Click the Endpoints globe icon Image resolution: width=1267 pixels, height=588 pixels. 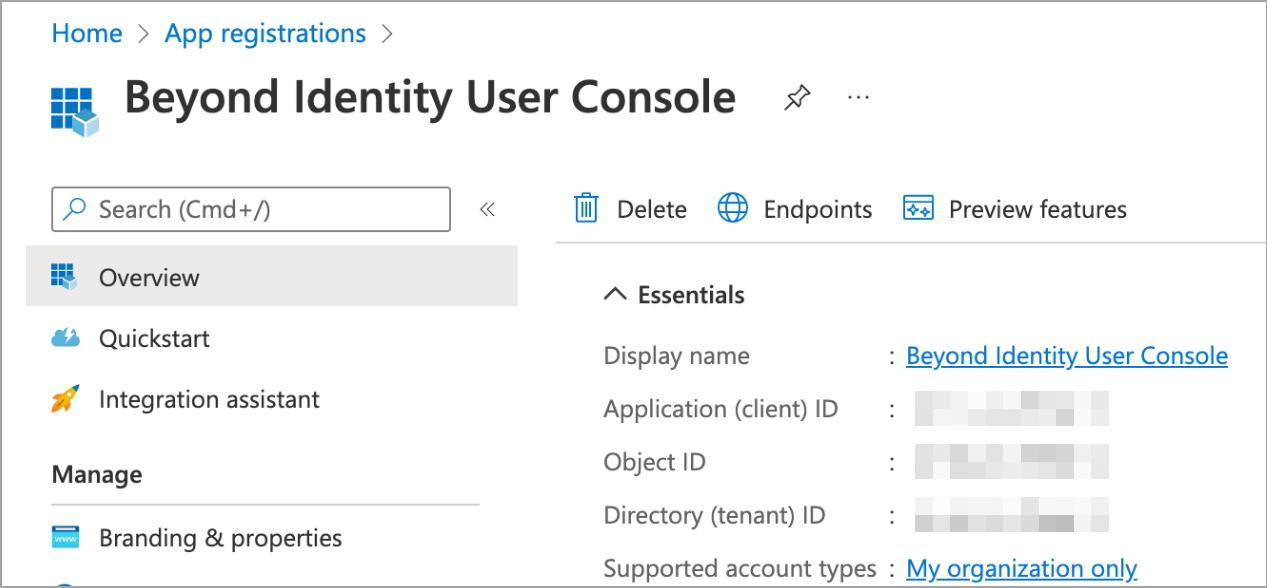click(x=733, y=208)
